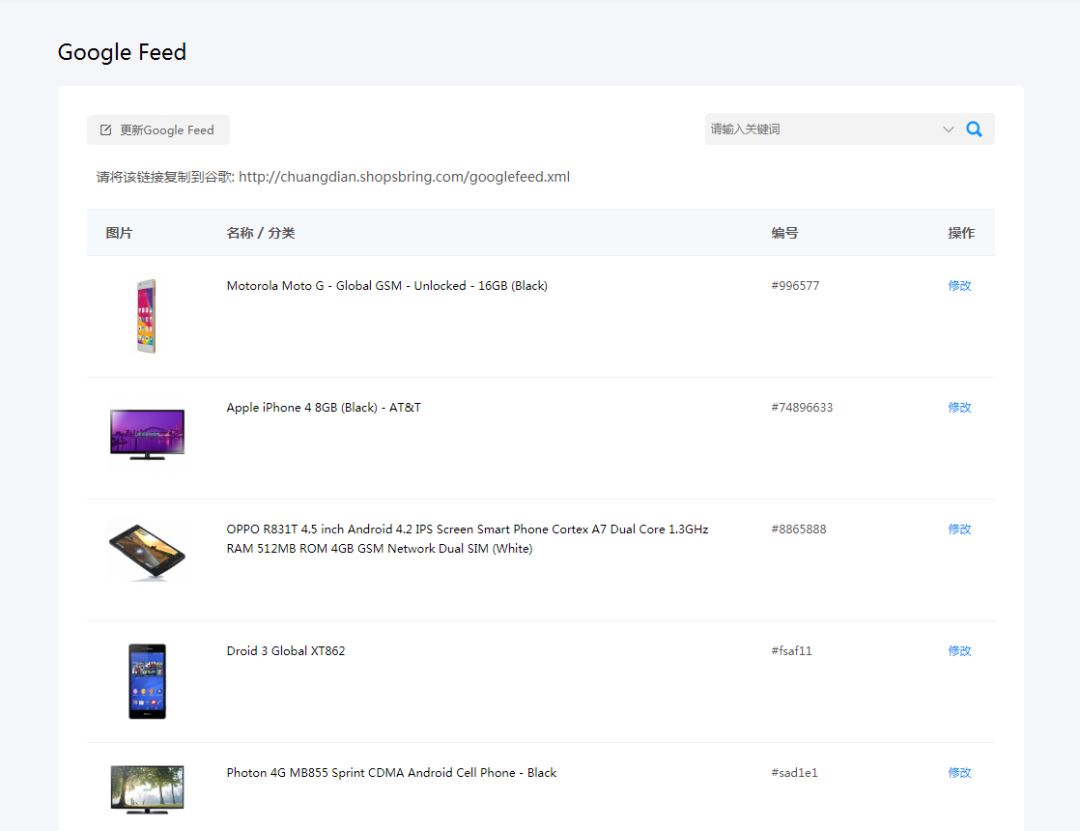Select the Motorola Moto G product title

coord(386,286)
